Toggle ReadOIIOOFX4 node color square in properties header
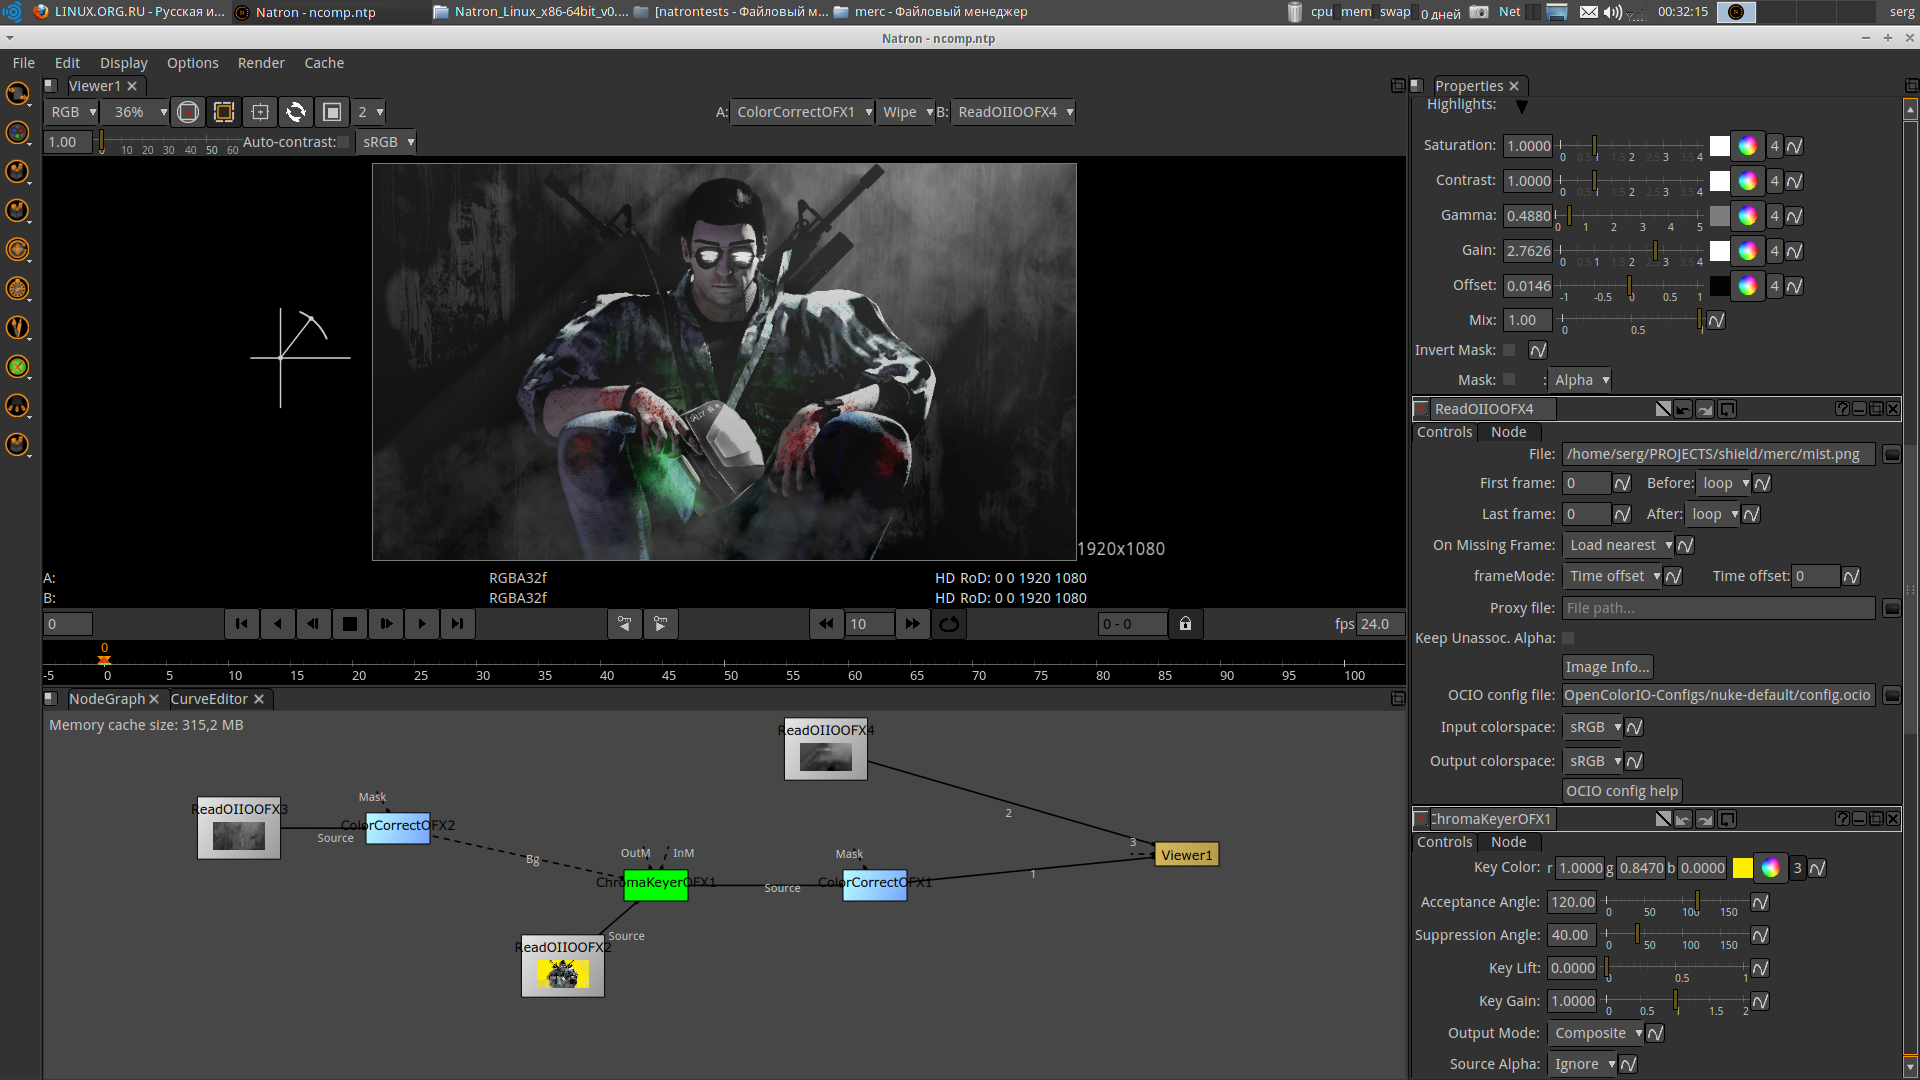 [x=1421, y=409]
